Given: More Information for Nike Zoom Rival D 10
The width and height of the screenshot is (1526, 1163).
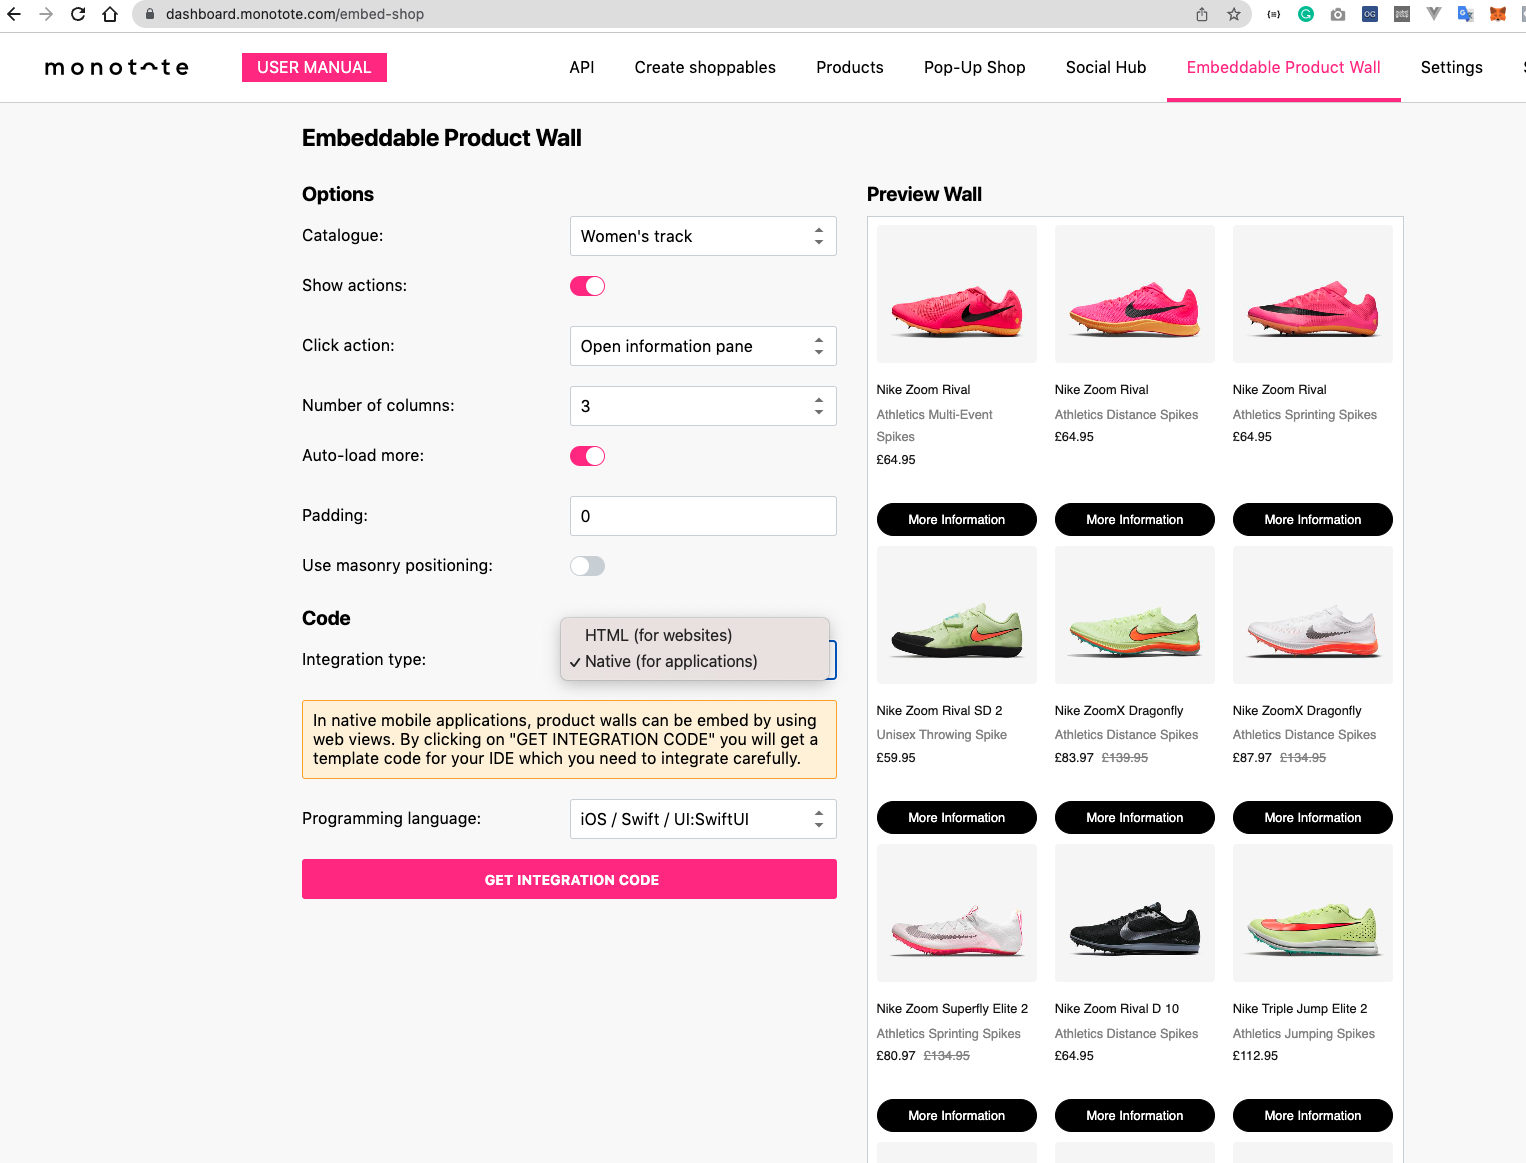Looking at the screenshot, I should pos(1135,1115).
